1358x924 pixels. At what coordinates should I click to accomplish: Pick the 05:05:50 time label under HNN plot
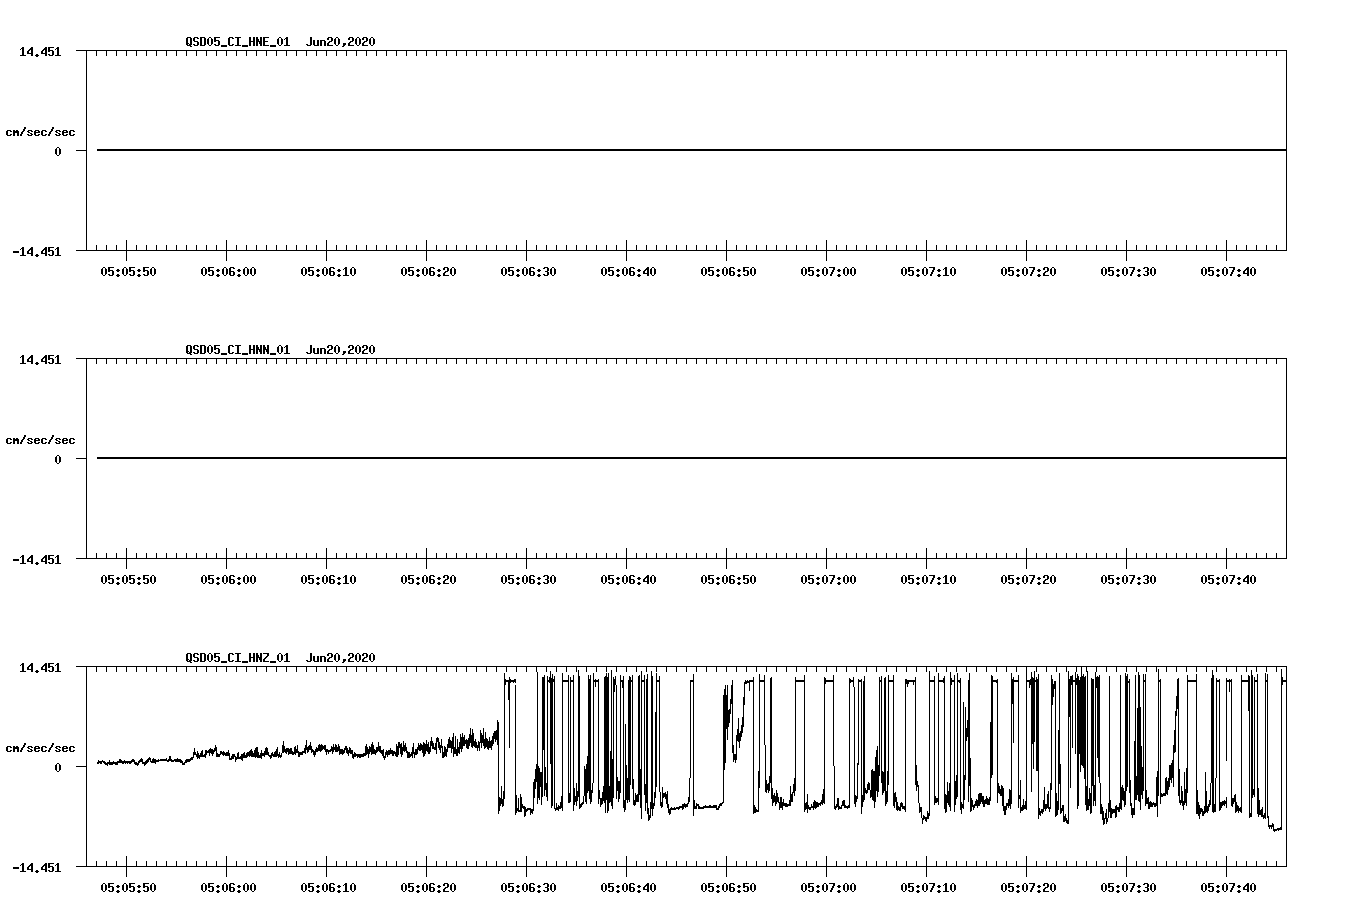point(128,580)
